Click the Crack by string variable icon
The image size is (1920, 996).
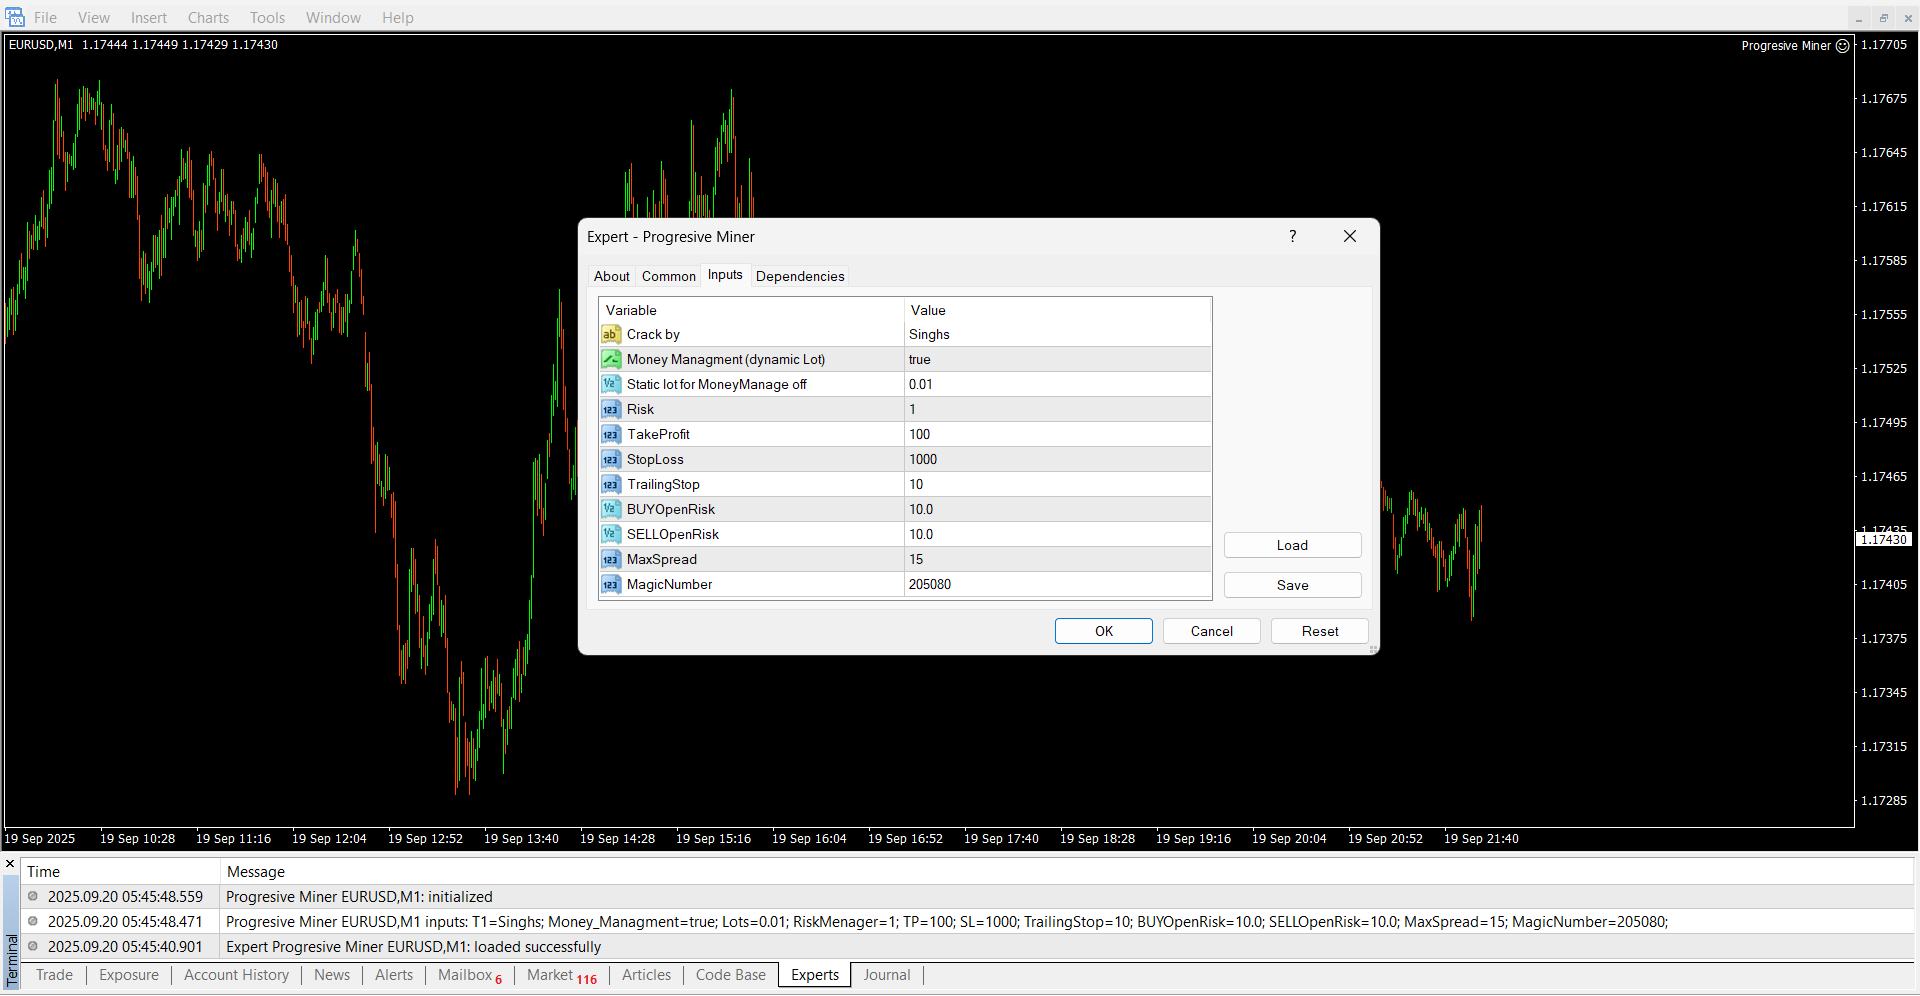pos(611,334)
